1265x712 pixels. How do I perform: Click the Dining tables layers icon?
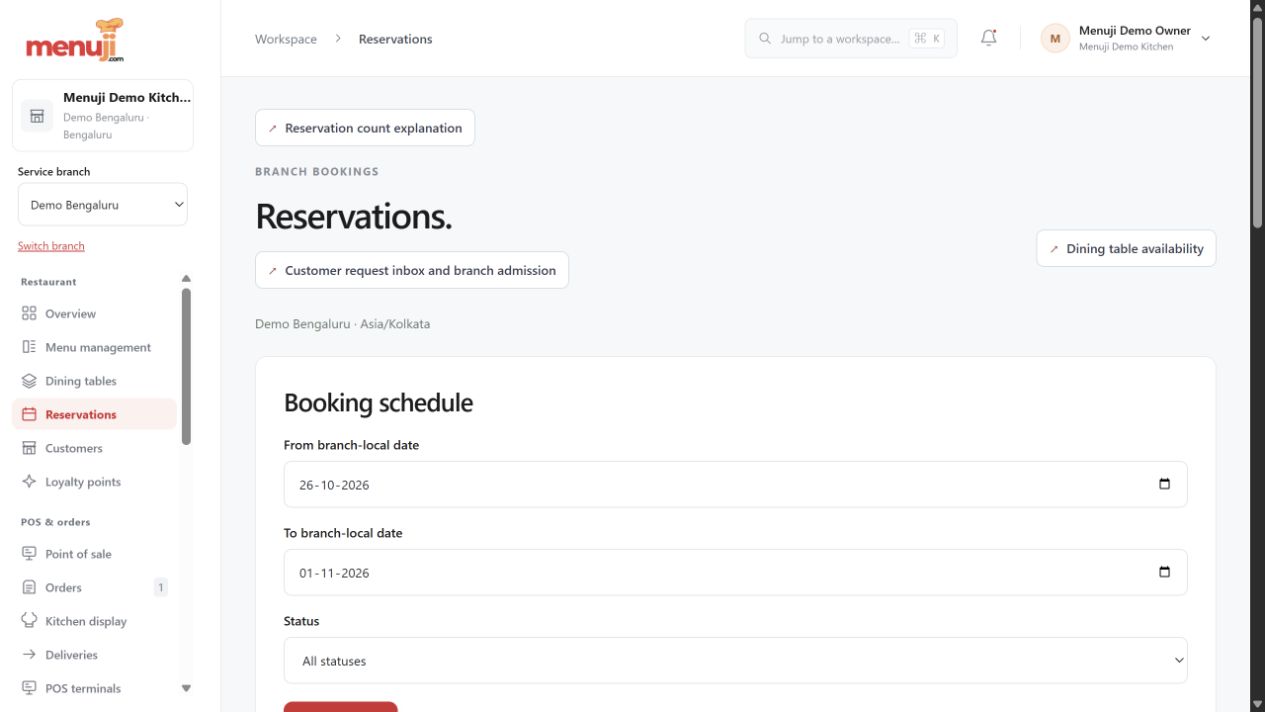pyautogui.click(x=29, y=381)
